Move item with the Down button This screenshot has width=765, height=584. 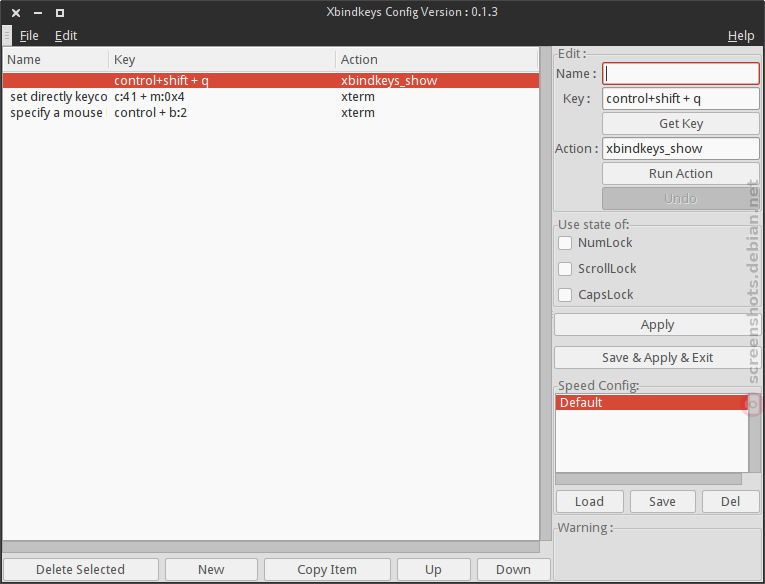[513, 569]
